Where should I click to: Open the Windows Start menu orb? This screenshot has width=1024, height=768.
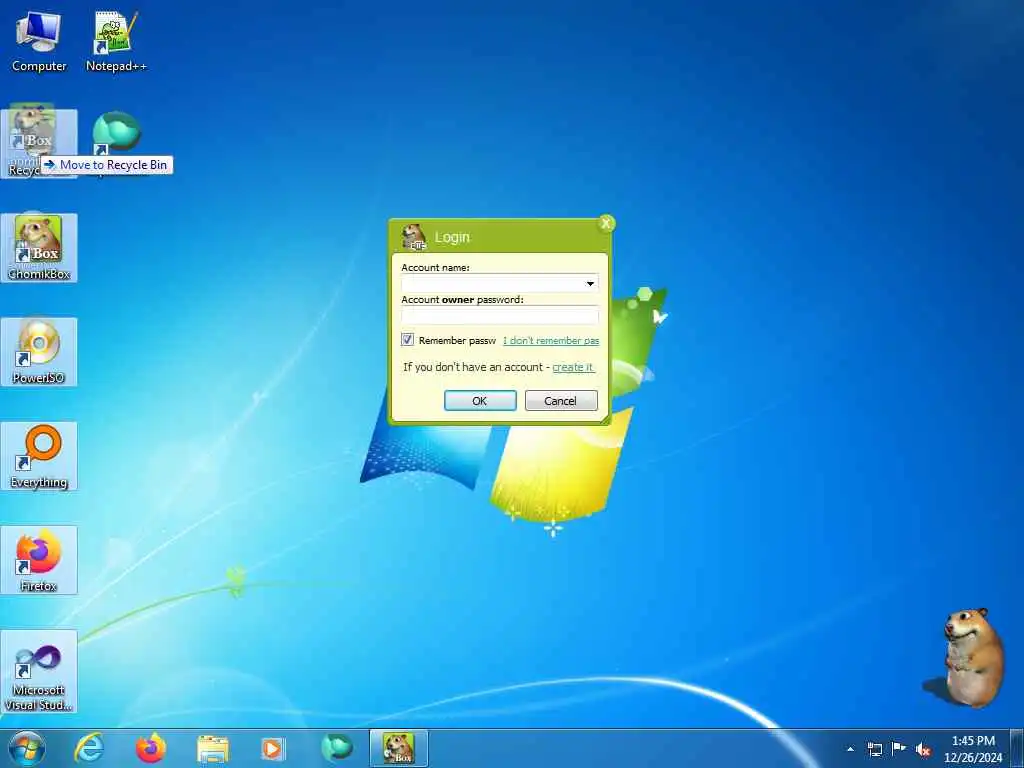click(27, 748)
